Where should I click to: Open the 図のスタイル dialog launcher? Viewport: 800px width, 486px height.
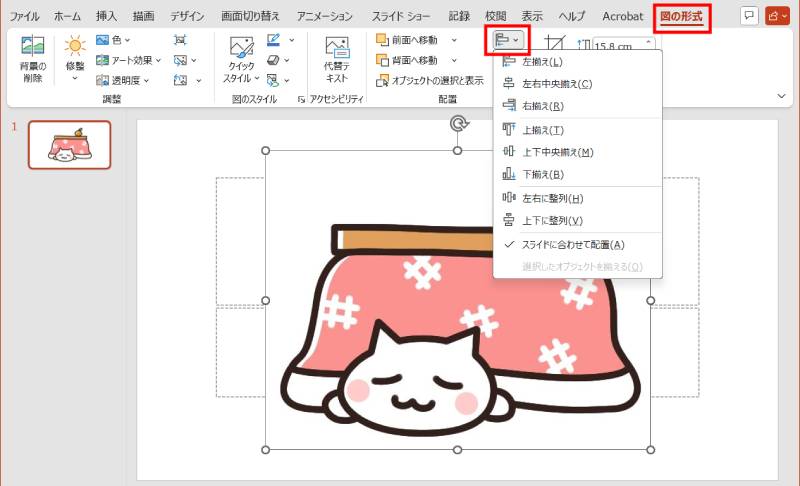(x=301, y=99)
